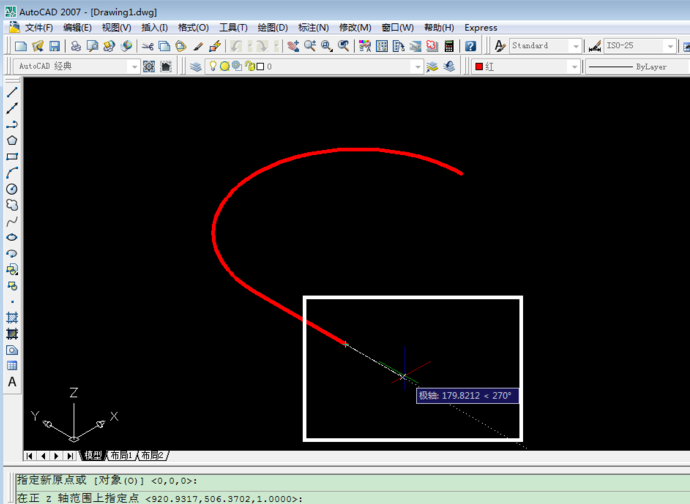Select the Spline tool
690x504 pixels.
coord(12,221)
